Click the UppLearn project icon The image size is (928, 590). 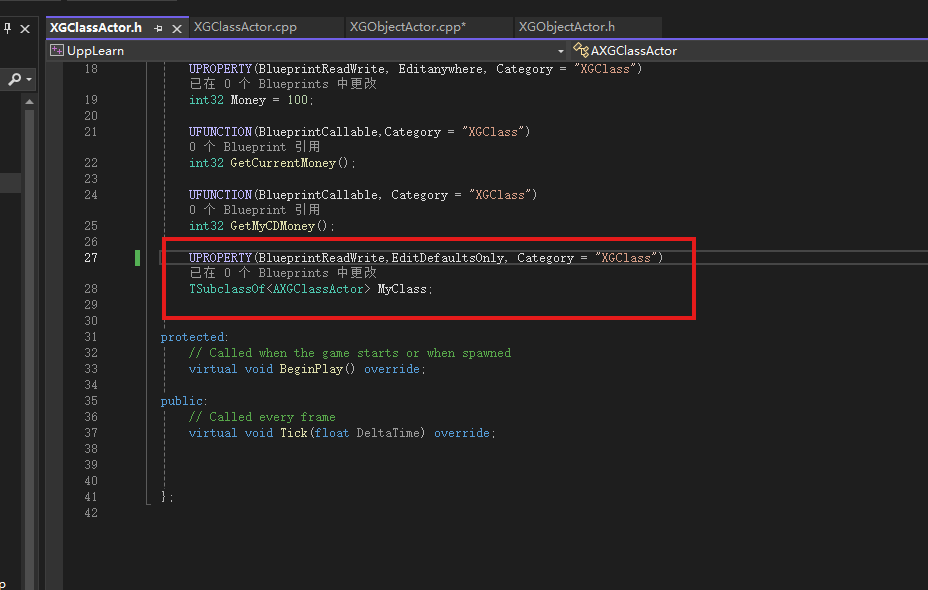tap(57, 50)
